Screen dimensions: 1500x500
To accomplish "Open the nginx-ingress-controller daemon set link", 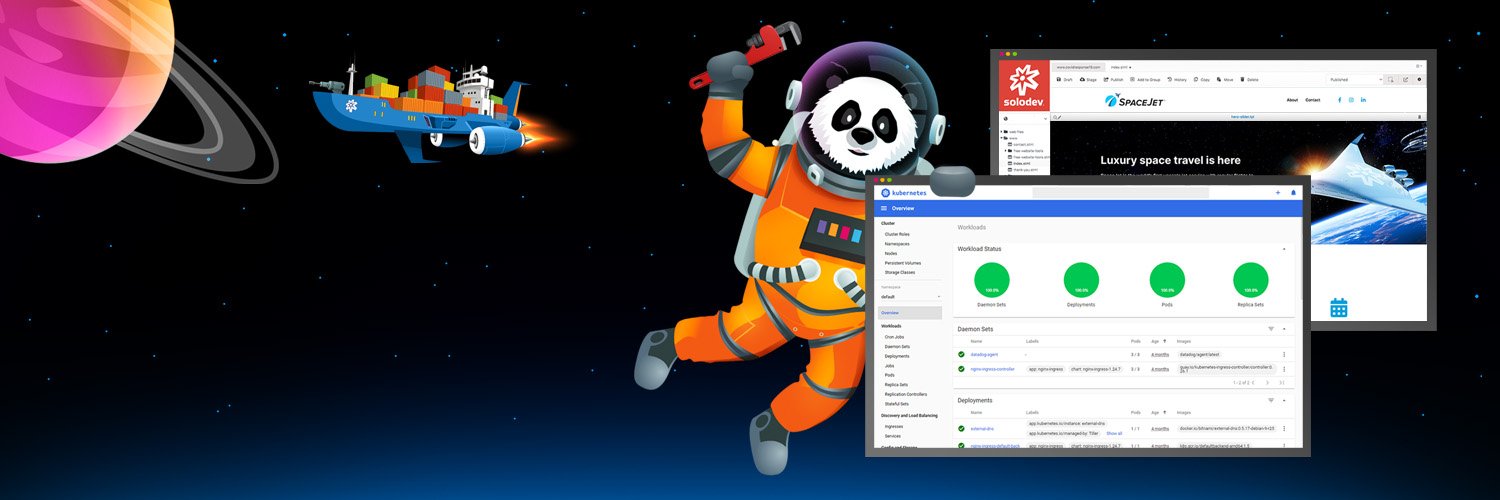I will click(992, 369).
